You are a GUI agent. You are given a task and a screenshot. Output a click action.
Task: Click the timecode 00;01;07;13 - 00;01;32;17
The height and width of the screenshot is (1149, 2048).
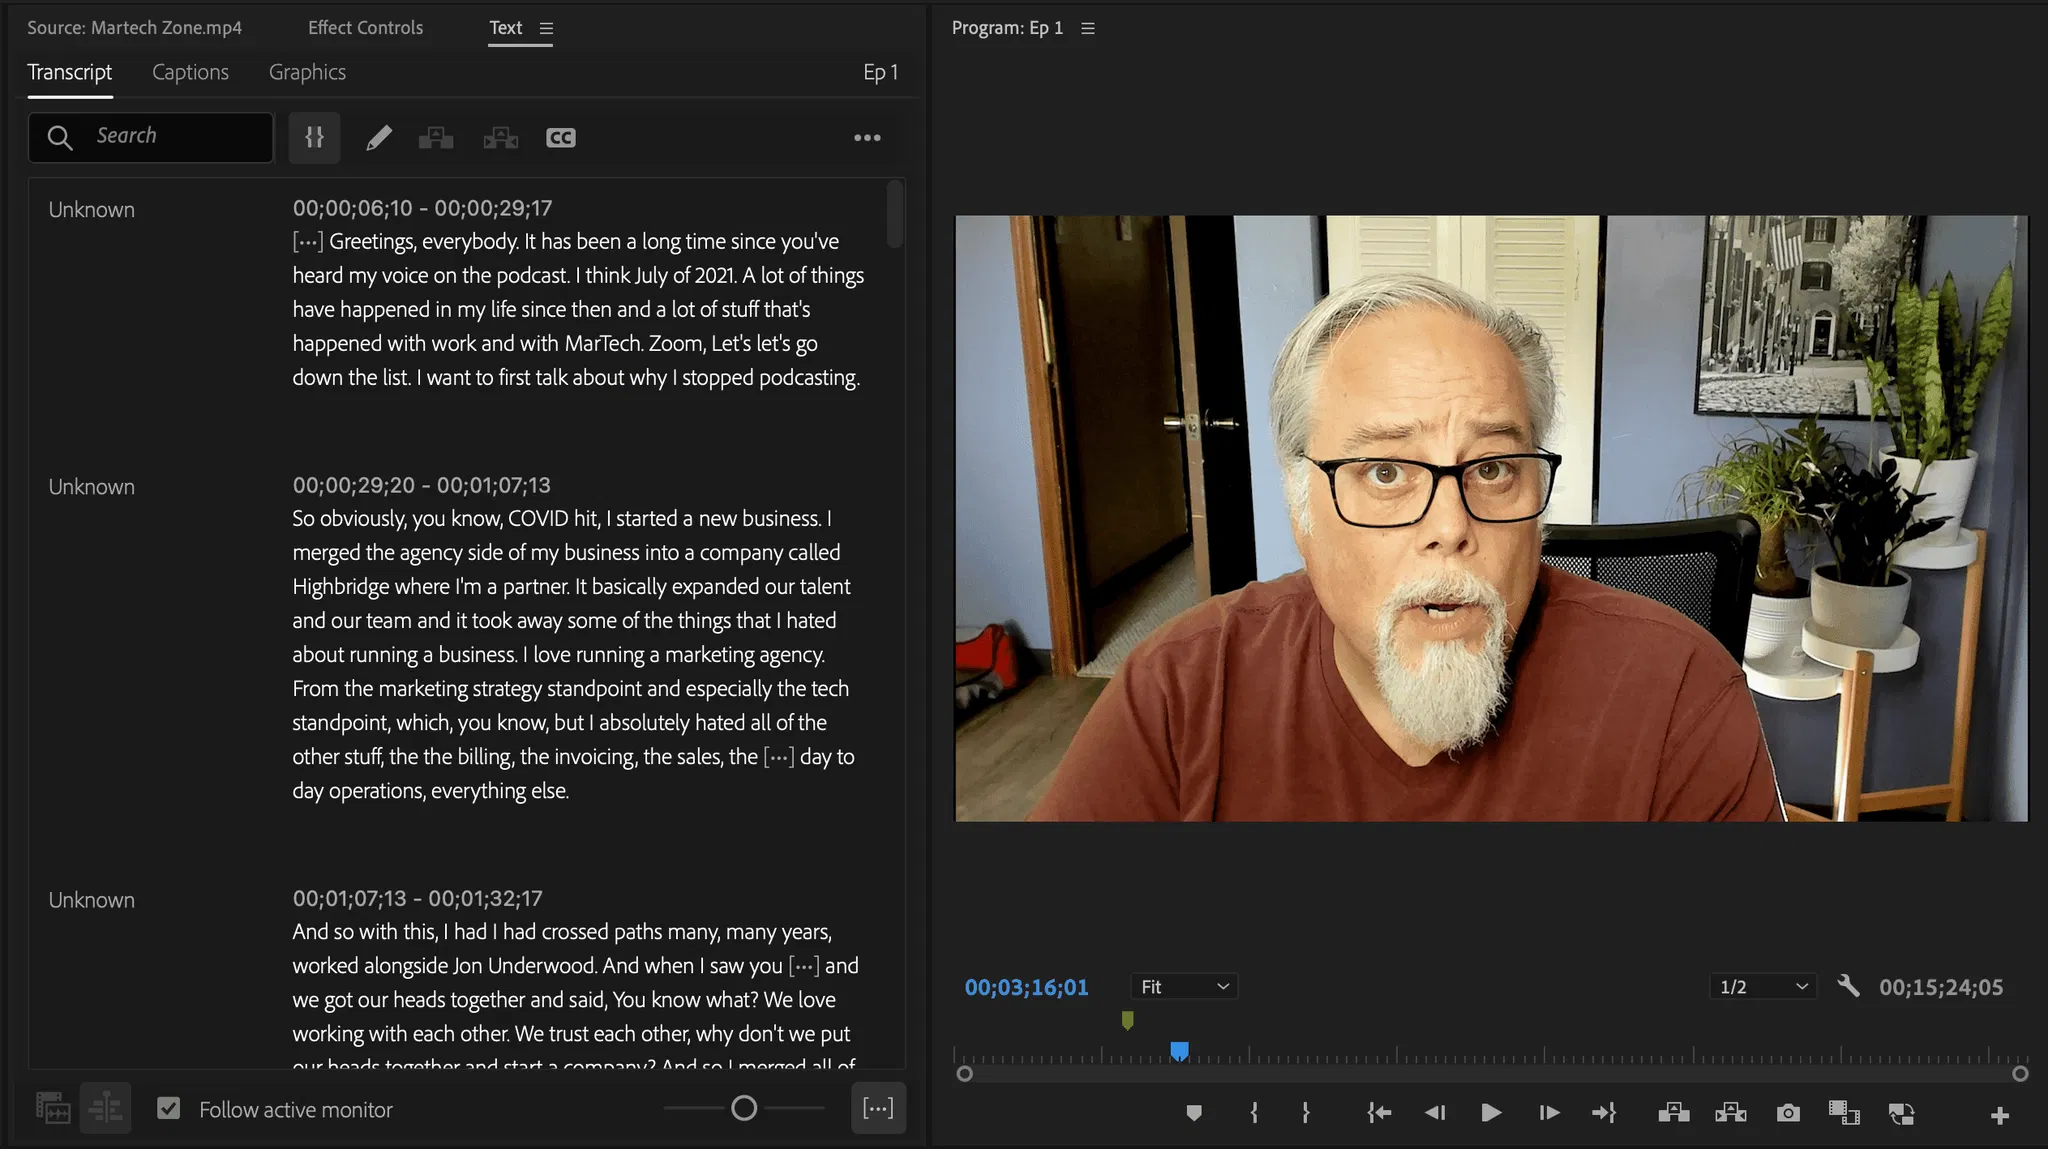(417, 898)
